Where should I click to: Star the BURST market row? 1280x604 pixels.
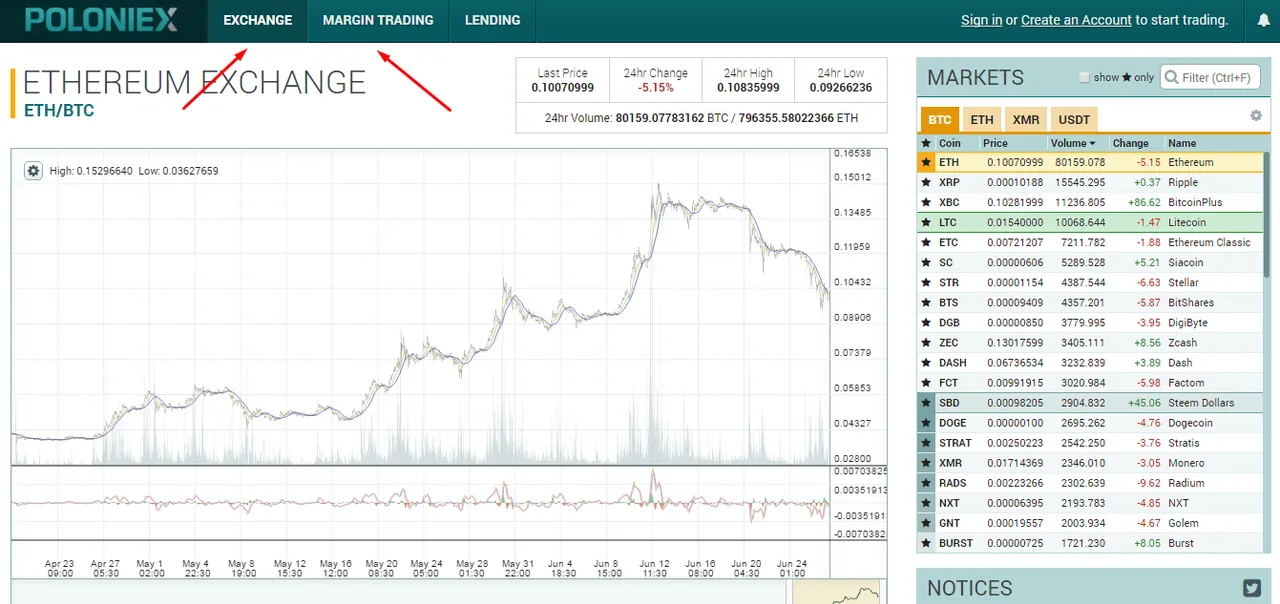pyautogui.click(x=926, y=543)
